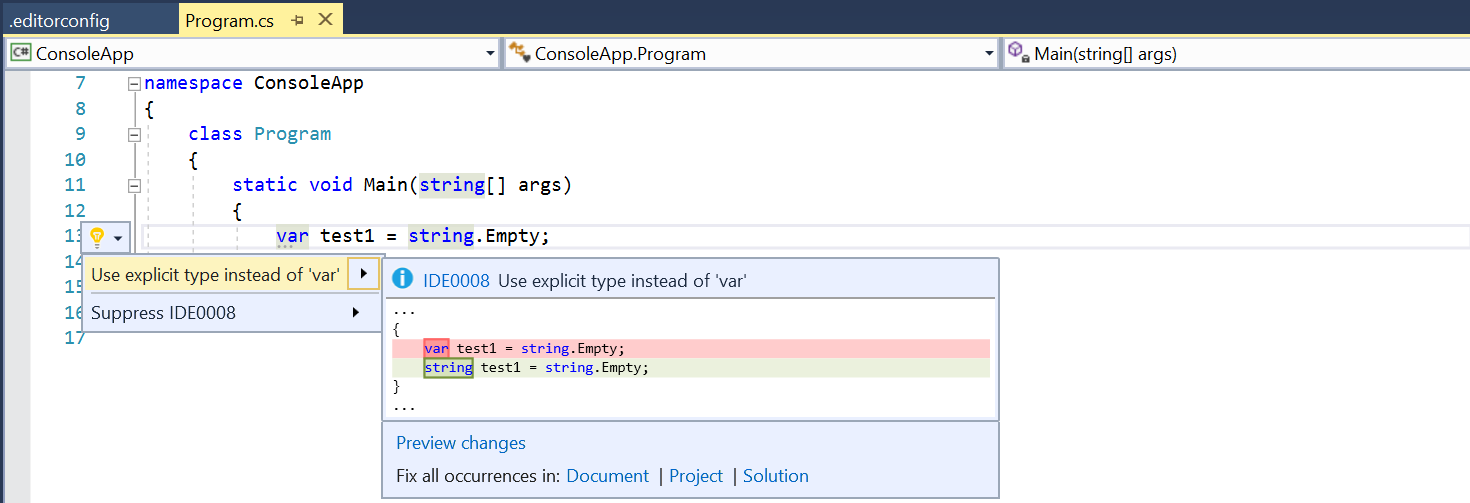Fix all occurrences in Project

[696, 476]
